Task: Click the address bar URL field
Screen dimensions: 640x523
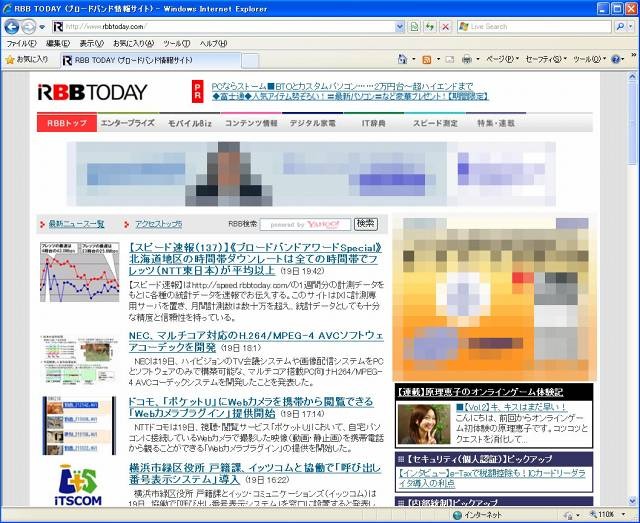Action: tap(224, 27)
